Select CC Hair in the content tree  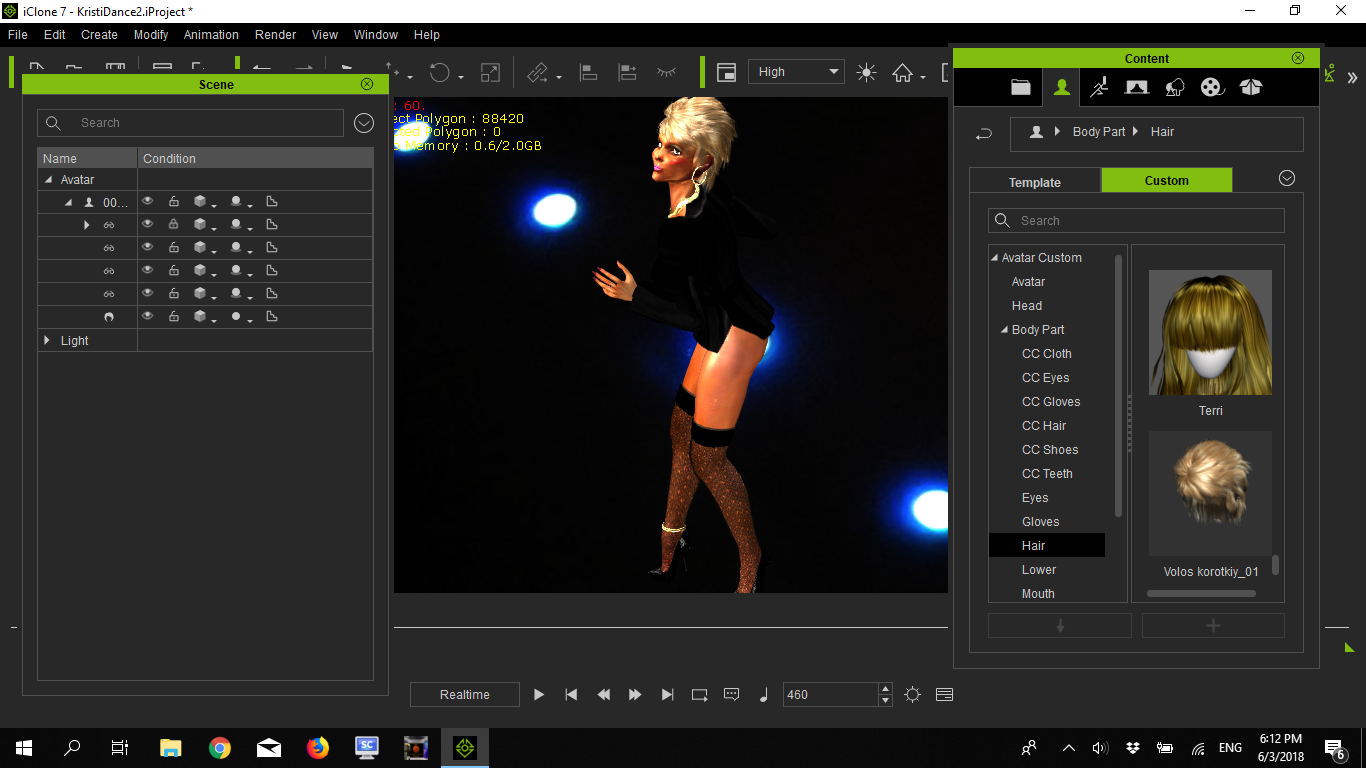(1044, 426)
